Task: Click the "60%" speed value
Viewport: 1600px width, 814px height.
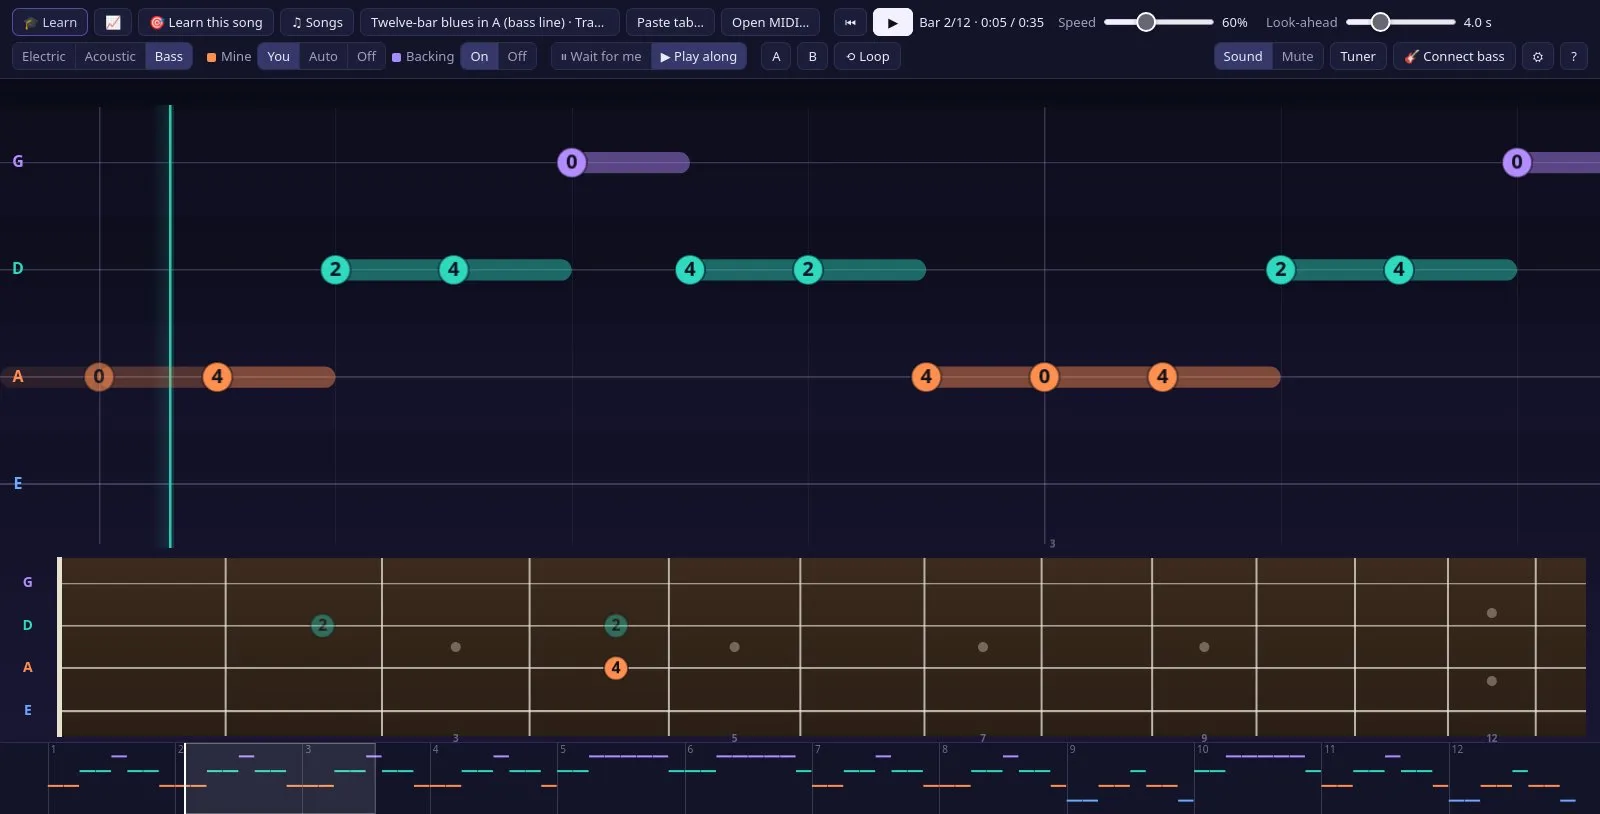Action: 1234,22
